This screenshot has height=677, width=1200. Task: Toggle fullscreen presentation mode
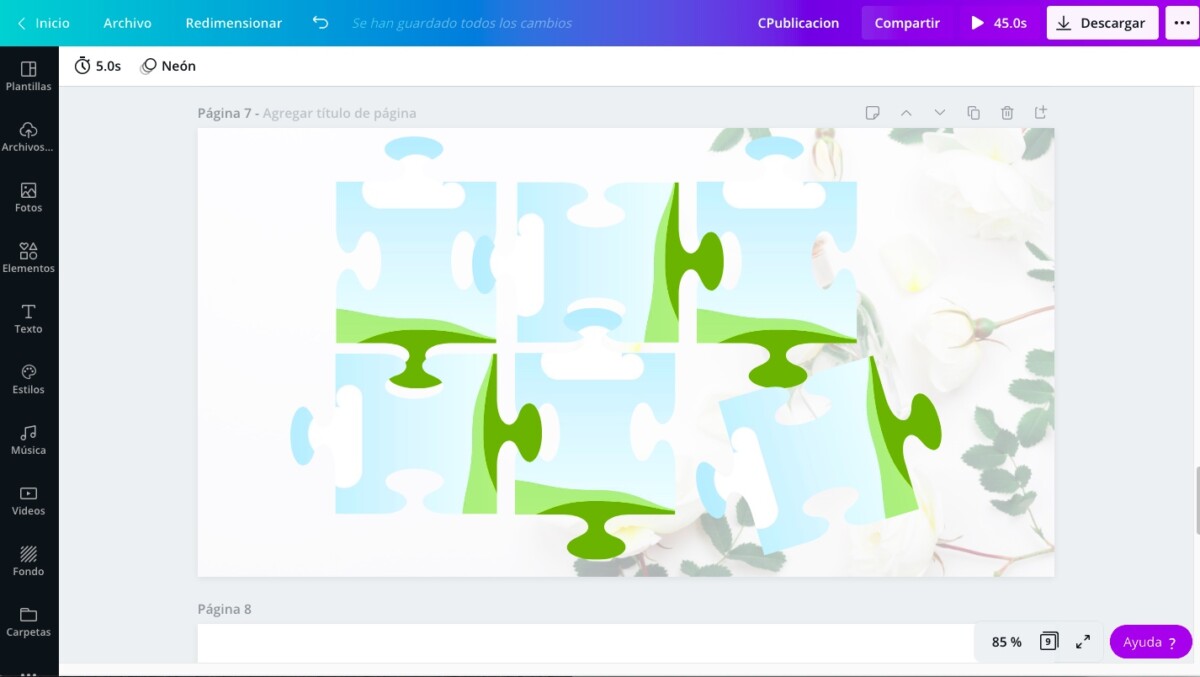(1083, 642)
